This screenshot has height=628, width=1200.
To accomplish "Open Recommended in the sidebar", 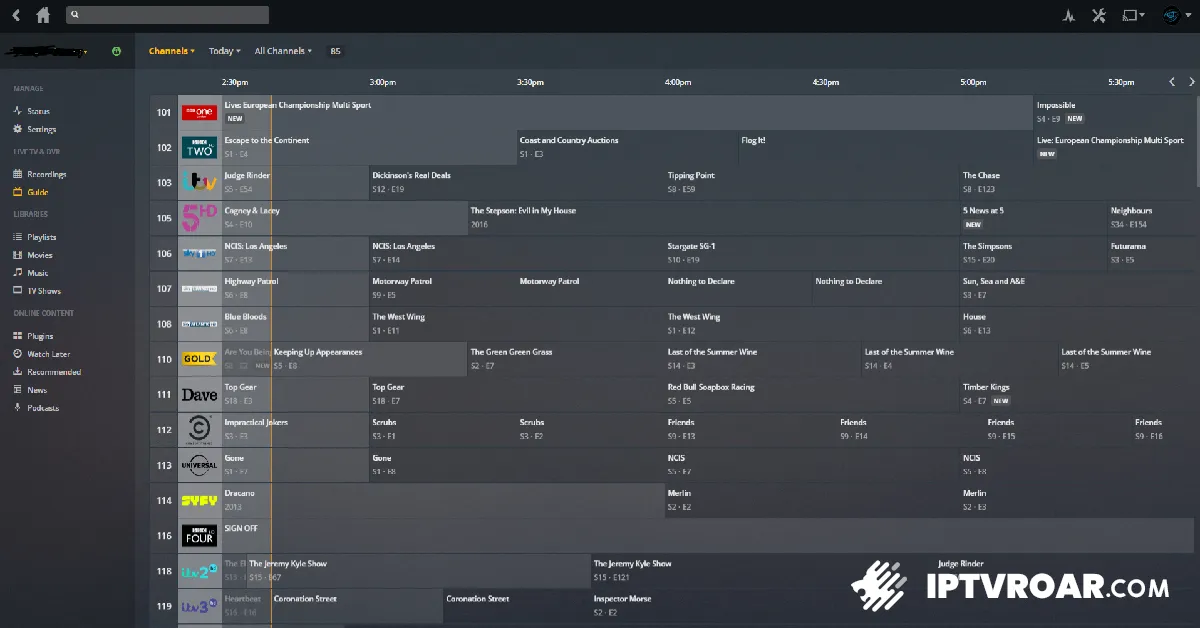I will coord(53,372).
